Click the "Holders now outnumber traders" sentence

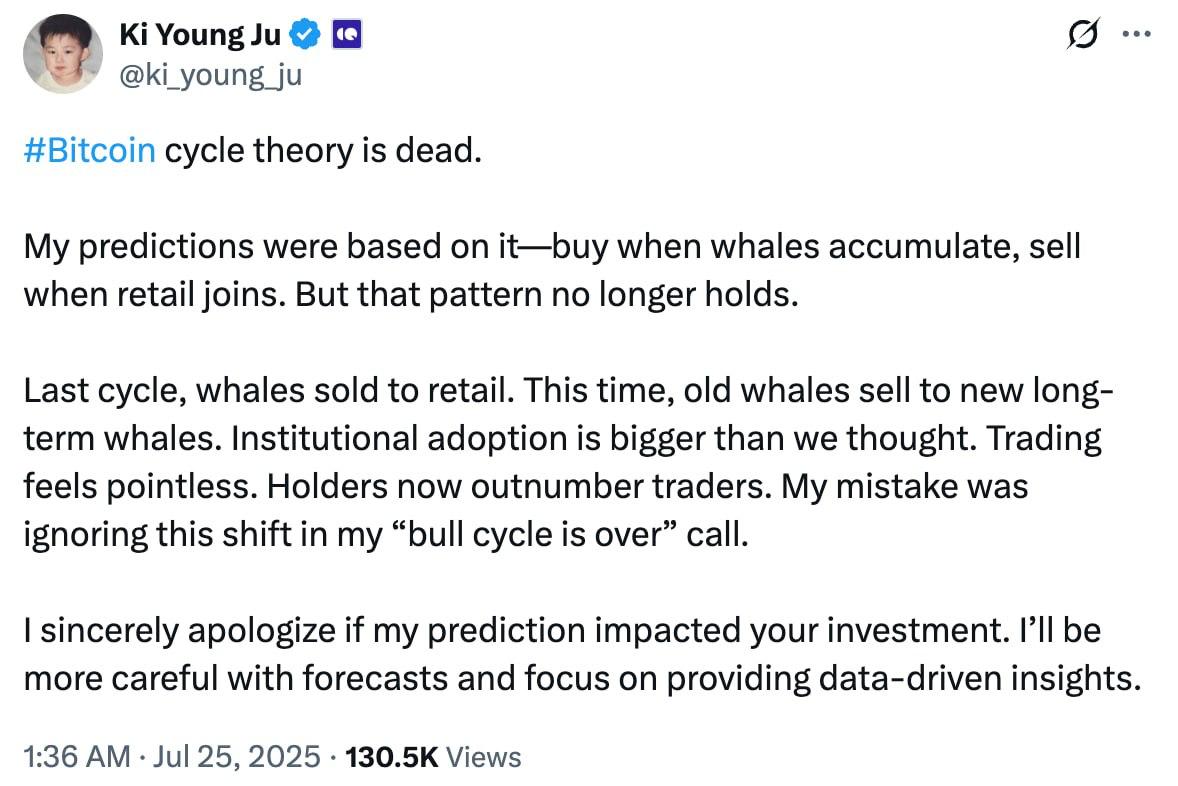coord(519,487)
